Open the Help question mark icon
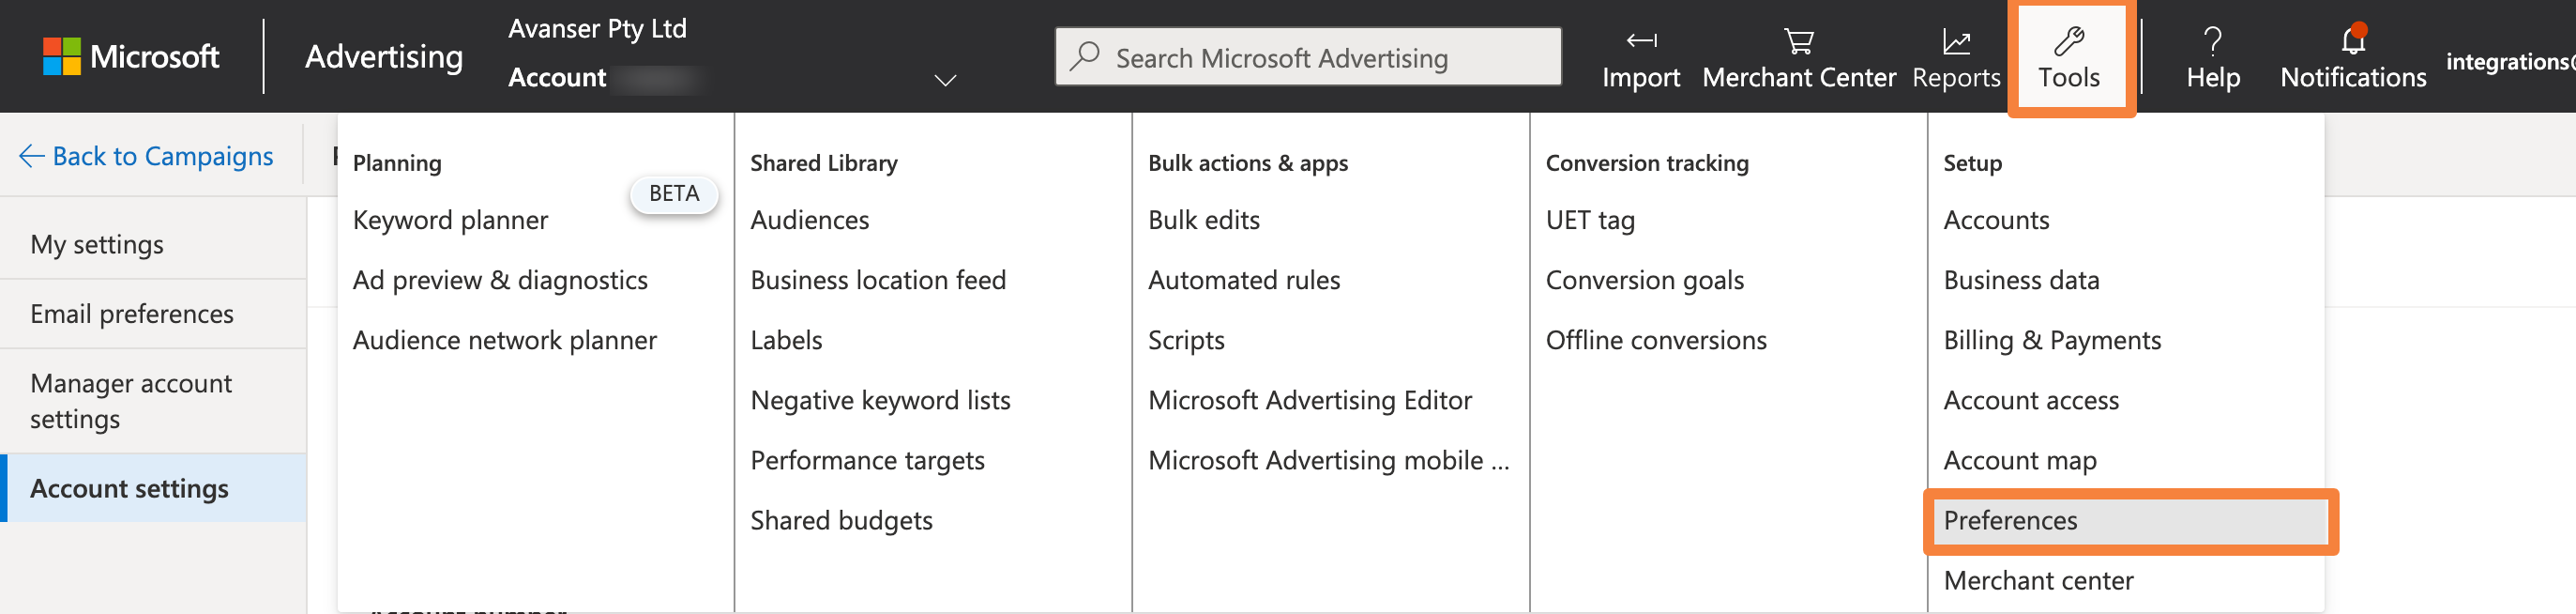The height and width of the screenshot is (614, 2576). pos(2212,41)
